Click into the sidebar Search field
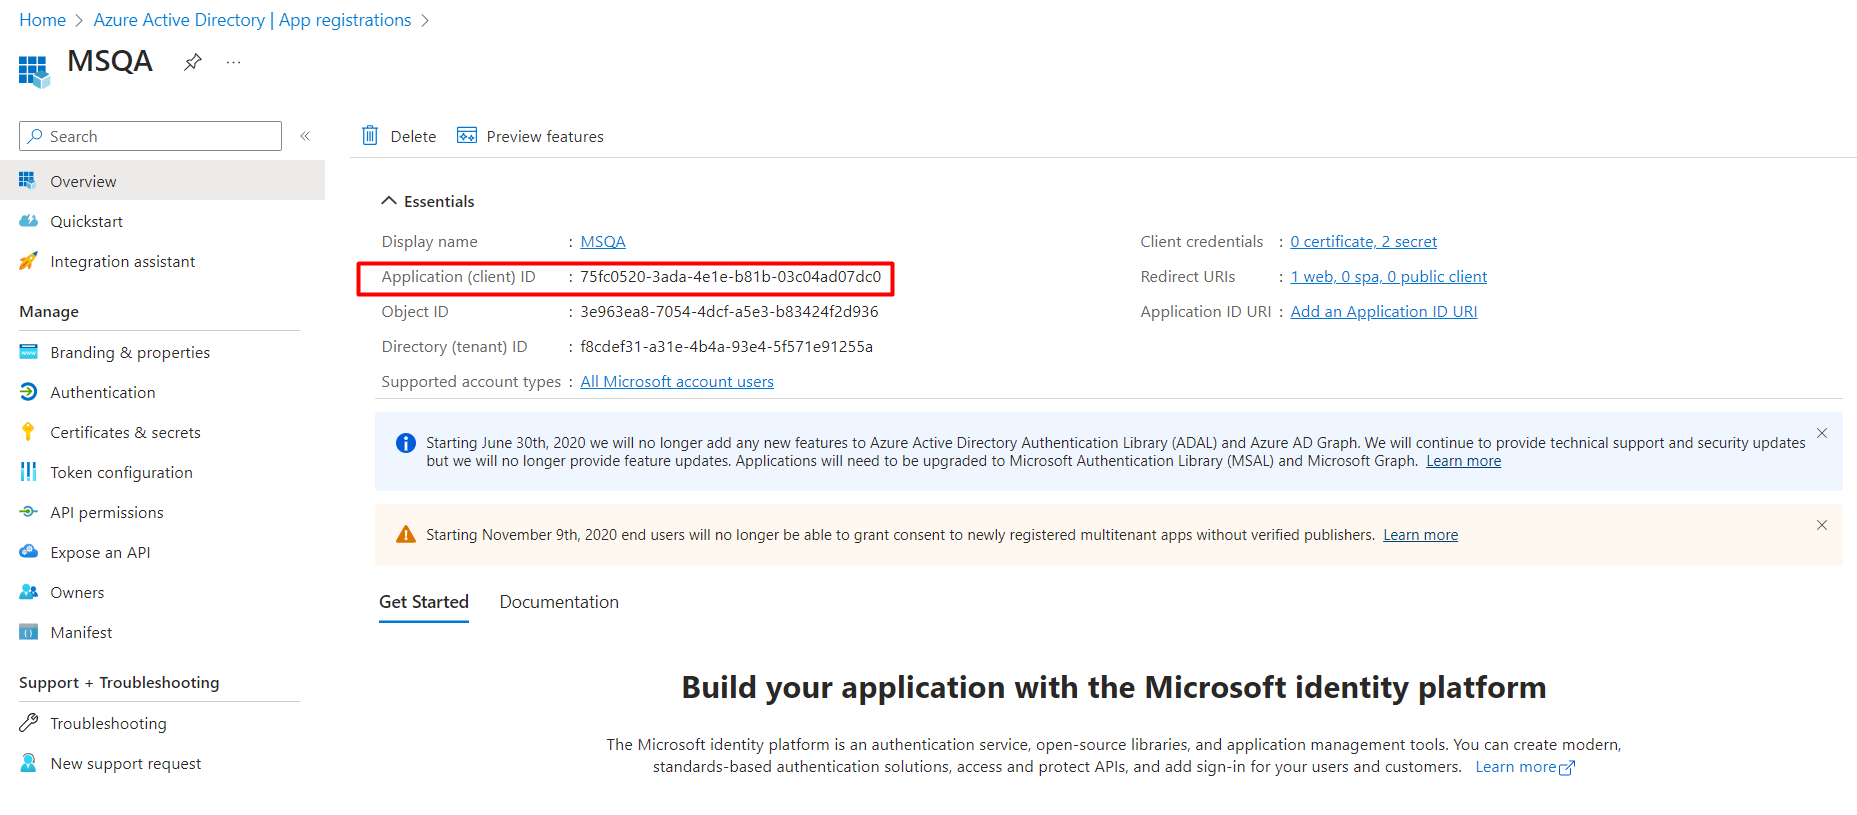Screen dimensions: 1857x815 click(150, 136)
